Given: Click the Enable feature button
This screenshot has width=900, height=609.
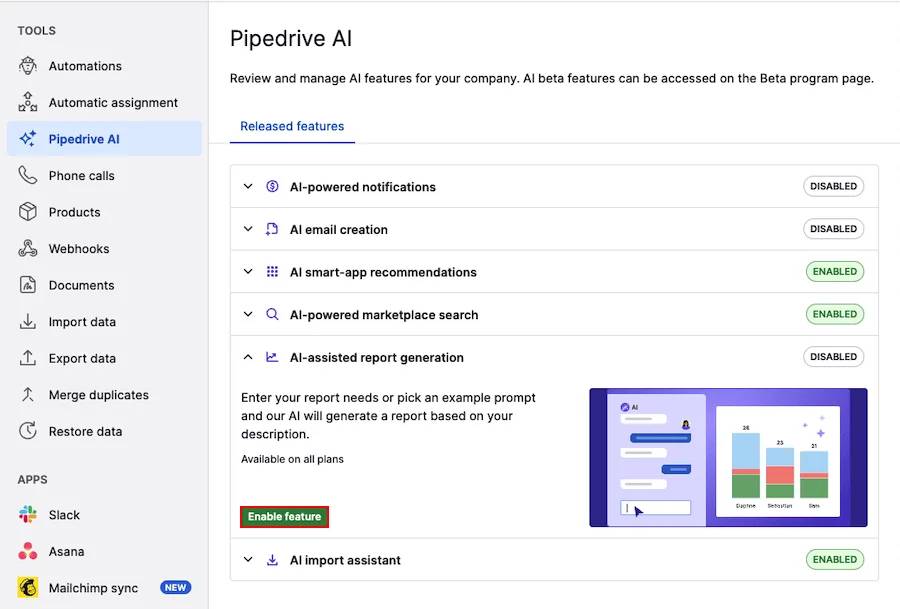Looking at the screenshot, I should click(x=284, y=516).
